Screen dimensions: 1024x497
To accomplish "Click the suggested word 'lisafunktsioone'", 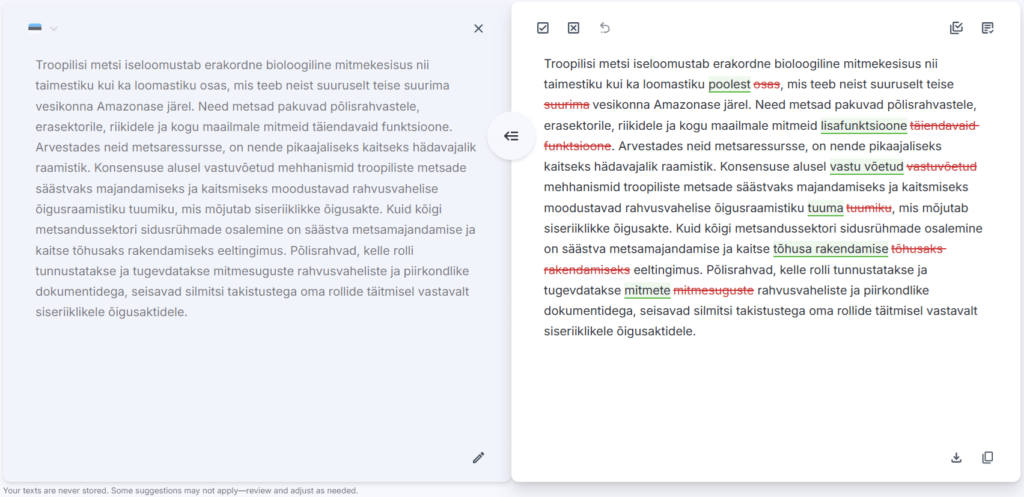I will (863, 125).
